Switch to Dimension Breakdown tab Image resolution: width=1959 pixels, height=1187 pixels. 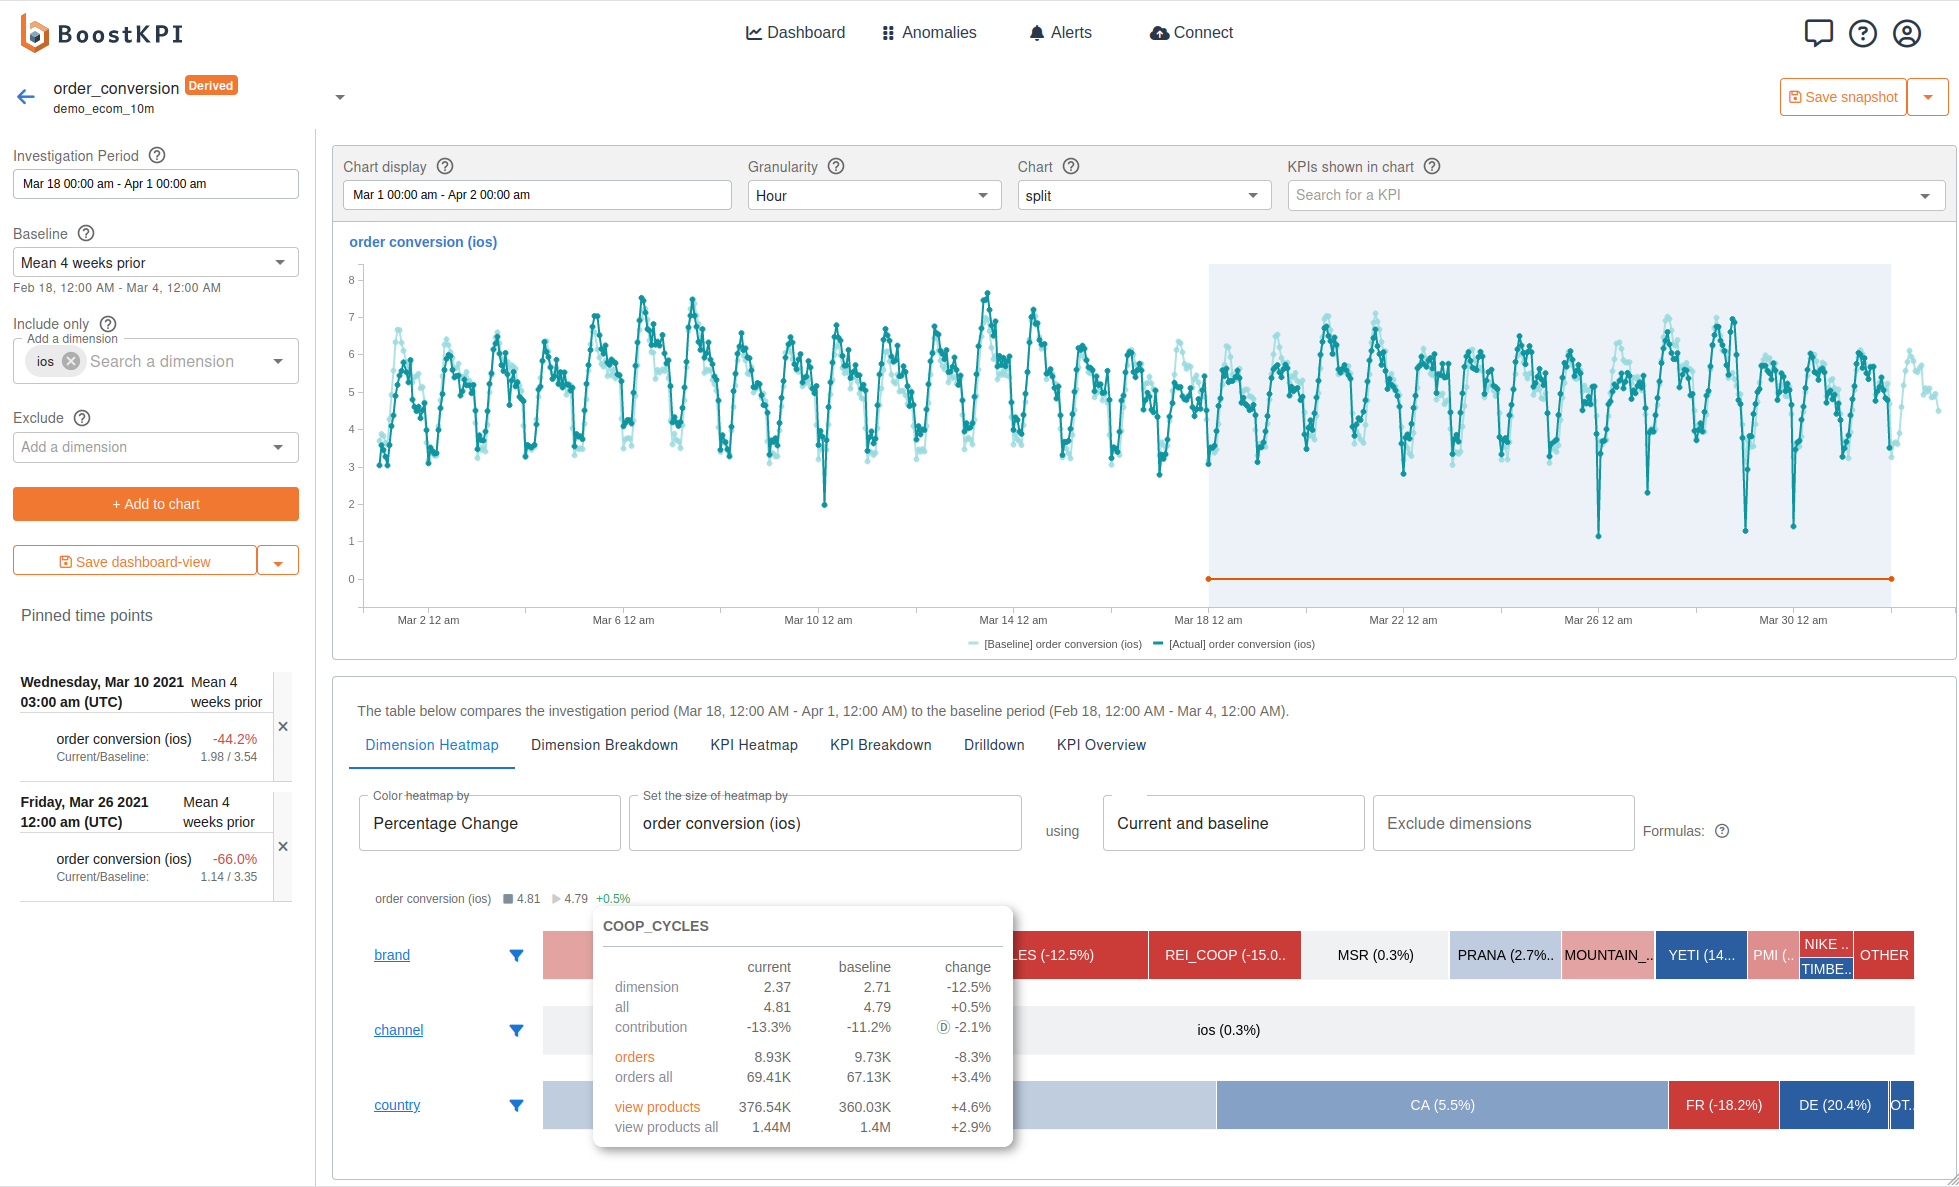(x=604, y=745)
